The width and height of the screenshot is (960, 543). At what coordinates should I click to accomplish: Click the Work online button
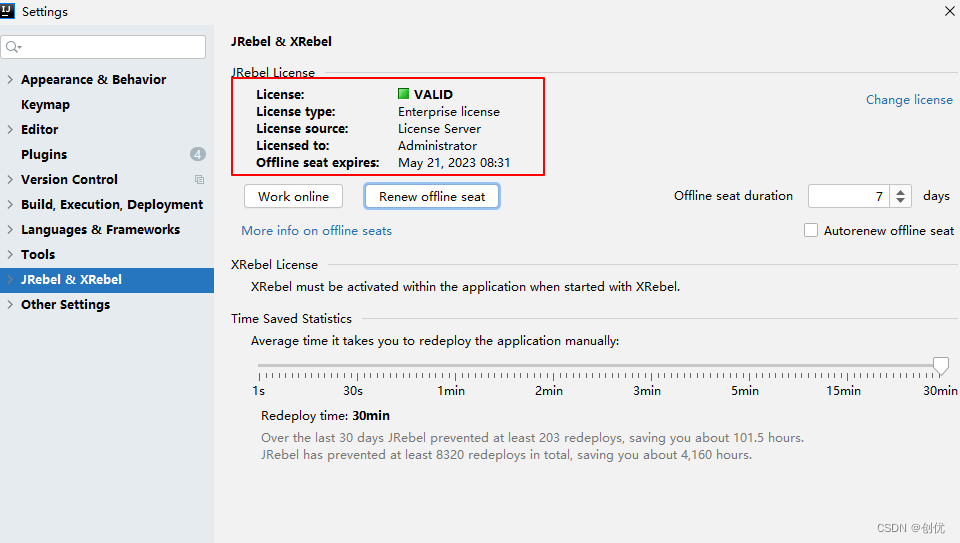[x=293, y=197]
